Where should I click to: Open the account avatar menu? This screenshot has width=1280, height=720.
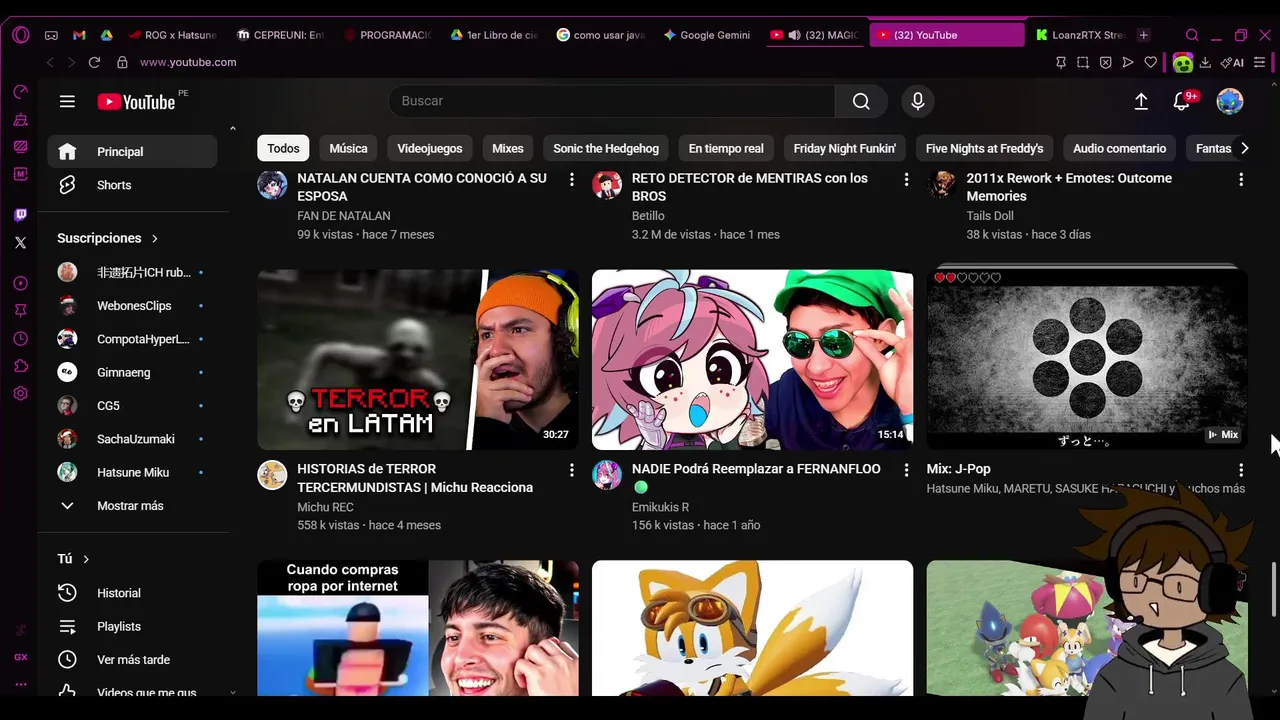1230,101
